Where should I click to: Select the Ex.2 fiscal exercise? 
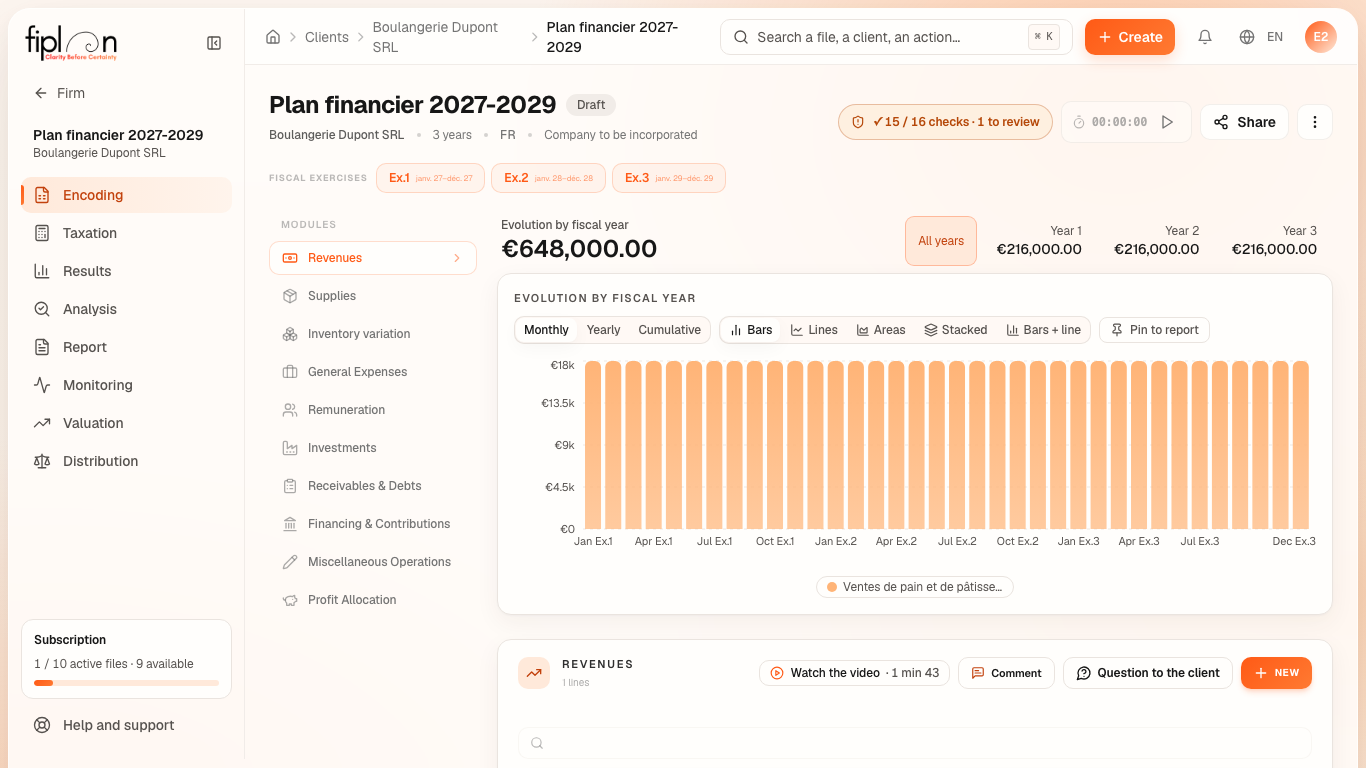[548, 178]
